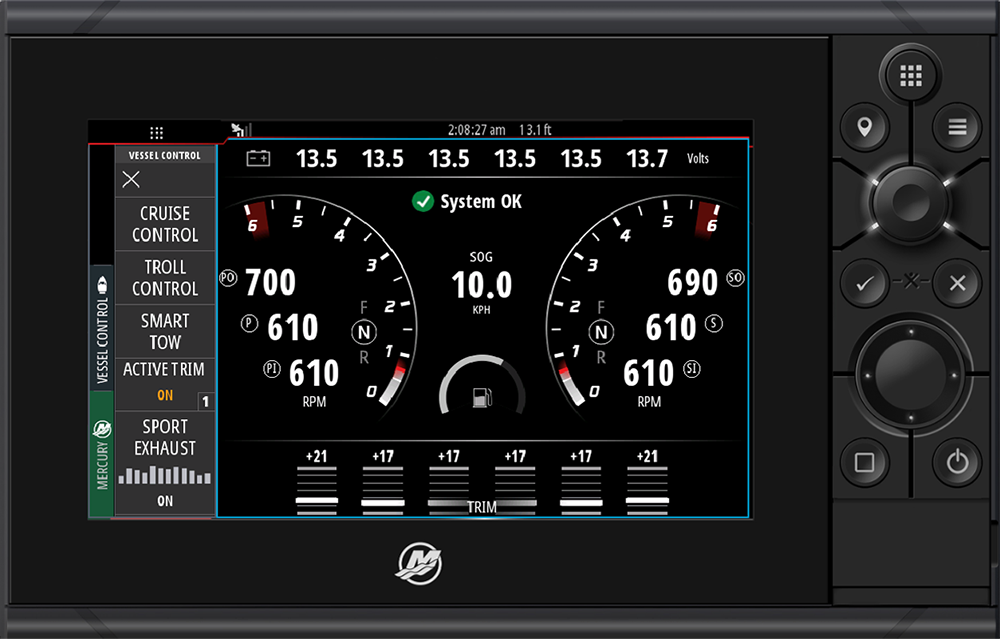Tap the Volts unit label
Viewport: 1000px width, 640px height.
click(x=698, y=158)
